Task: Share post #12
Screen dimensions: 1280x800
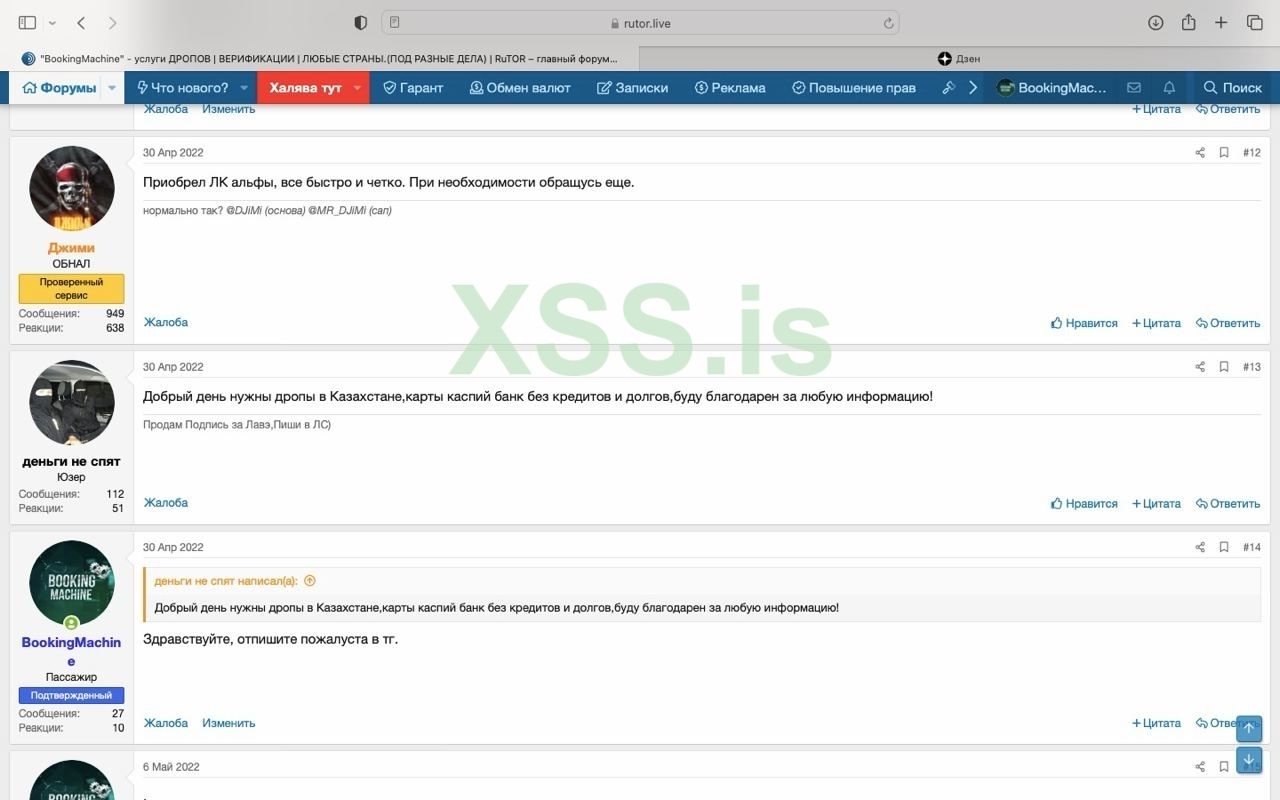Action: [x=1200, y=153]
